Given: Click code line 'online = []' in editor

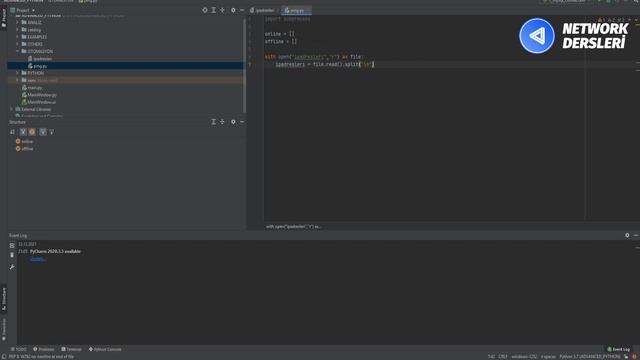Looking at the screenshot, I should (280, 34).
